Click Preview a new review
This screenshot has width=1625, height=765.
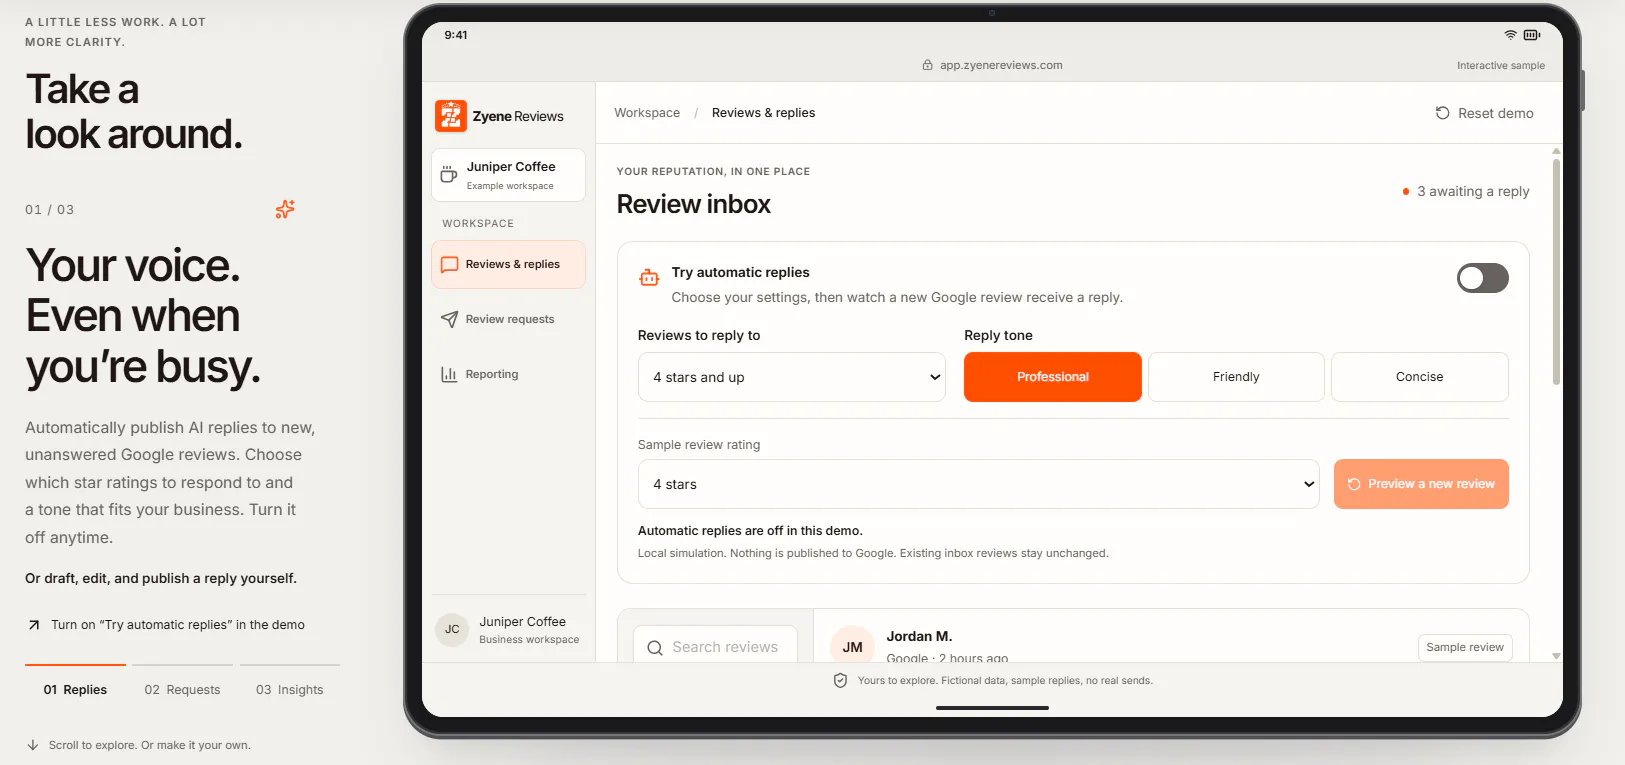(1421, 484)
